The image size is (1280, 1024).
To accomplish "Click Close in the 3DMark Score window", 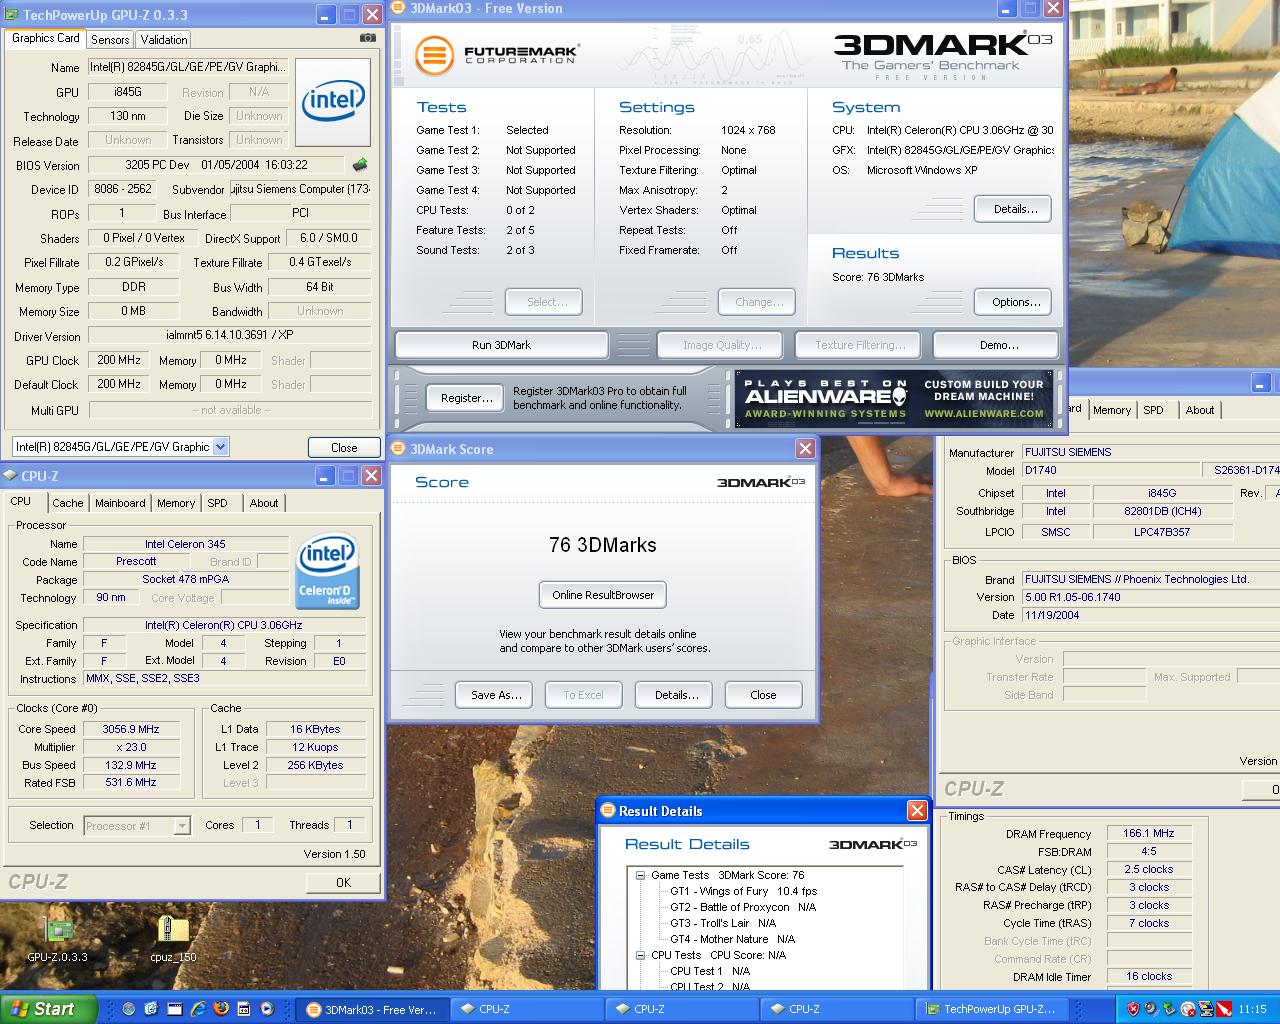I will (763, 695).
